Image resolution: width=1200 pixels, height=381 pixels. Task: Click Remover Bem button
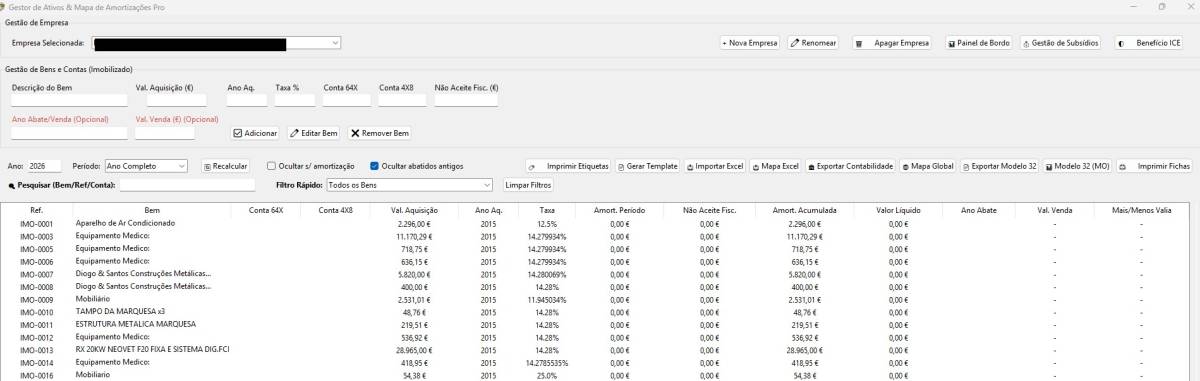tap(380, 133)
